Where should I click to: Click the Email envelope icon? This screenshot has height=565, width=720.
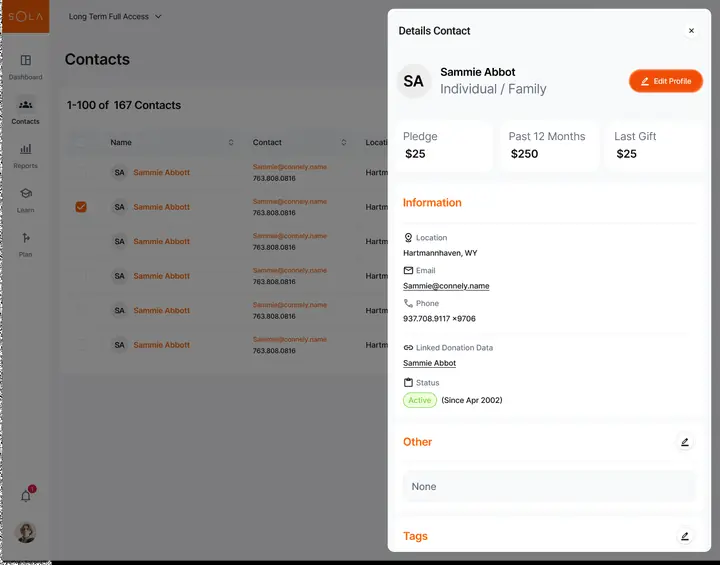coord(408,271)
